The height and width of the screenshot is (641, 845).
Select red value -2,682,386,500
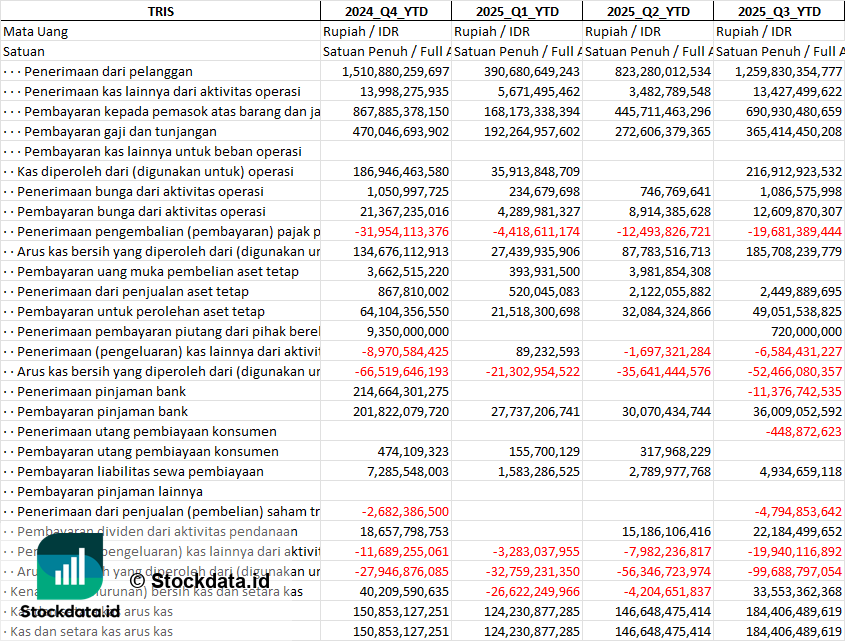coord(405,510)
